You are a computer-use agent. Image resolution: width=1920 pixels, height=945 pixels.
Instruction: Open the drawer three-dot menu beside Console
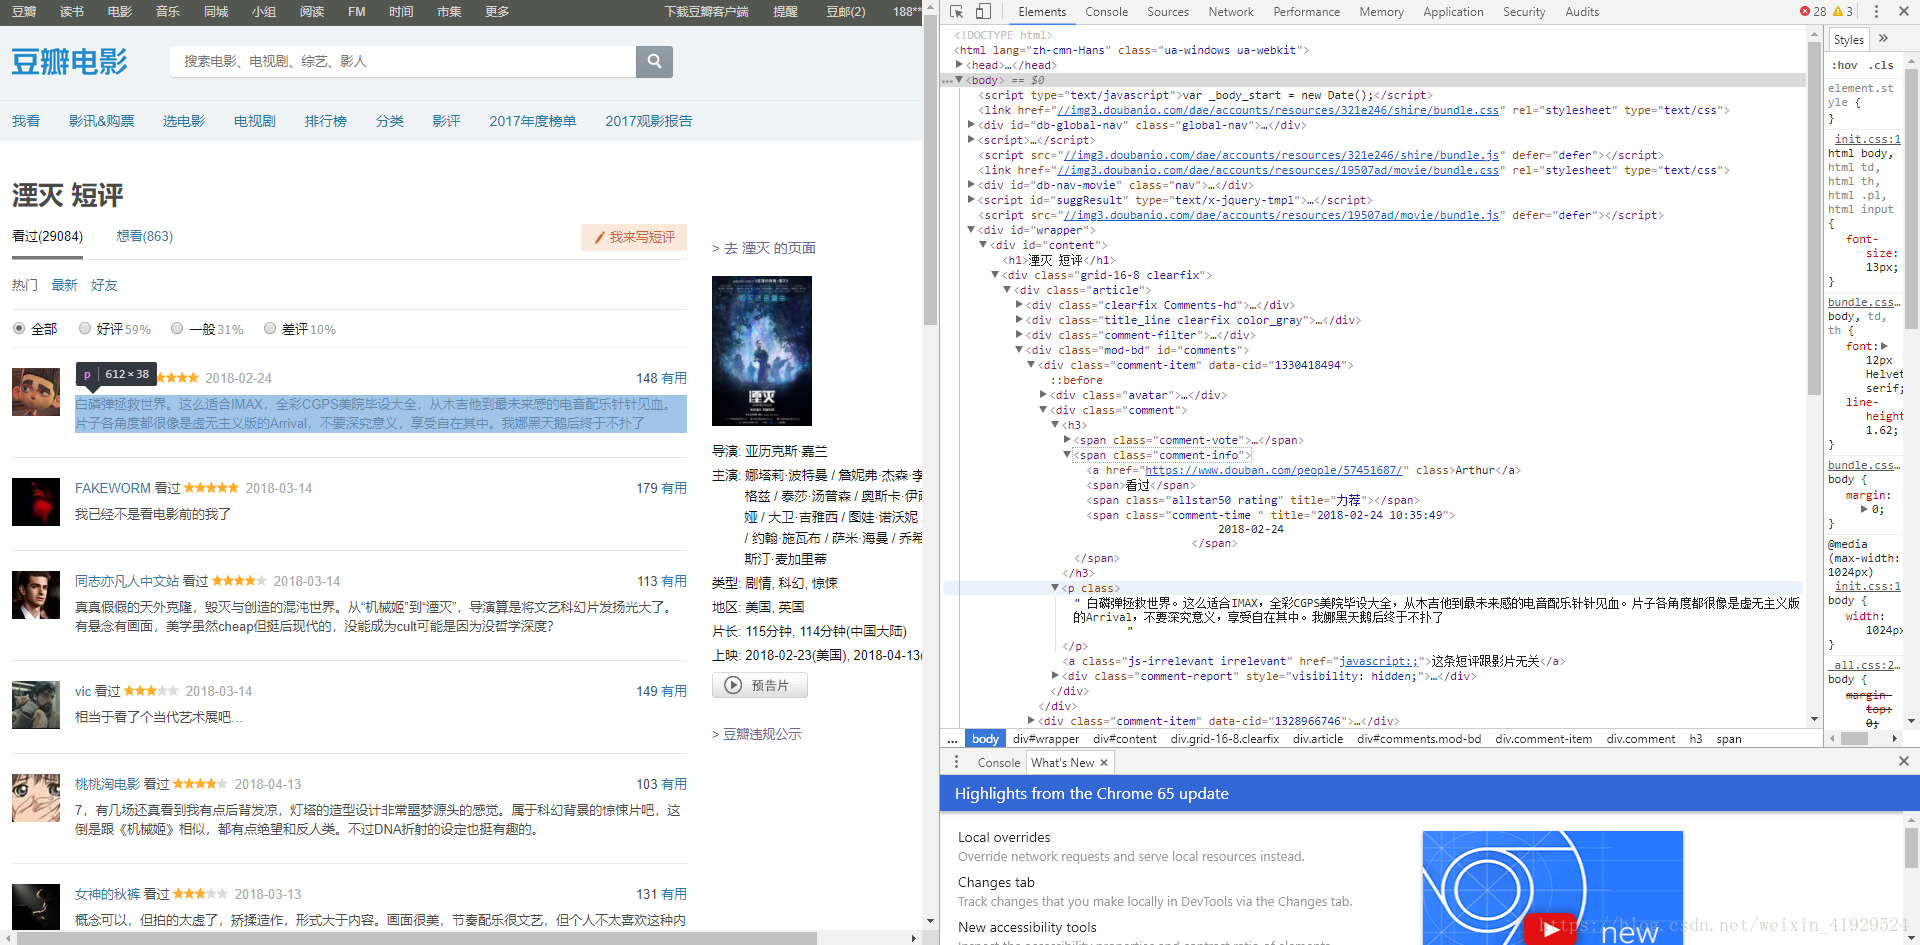click(x=956, y=762)
